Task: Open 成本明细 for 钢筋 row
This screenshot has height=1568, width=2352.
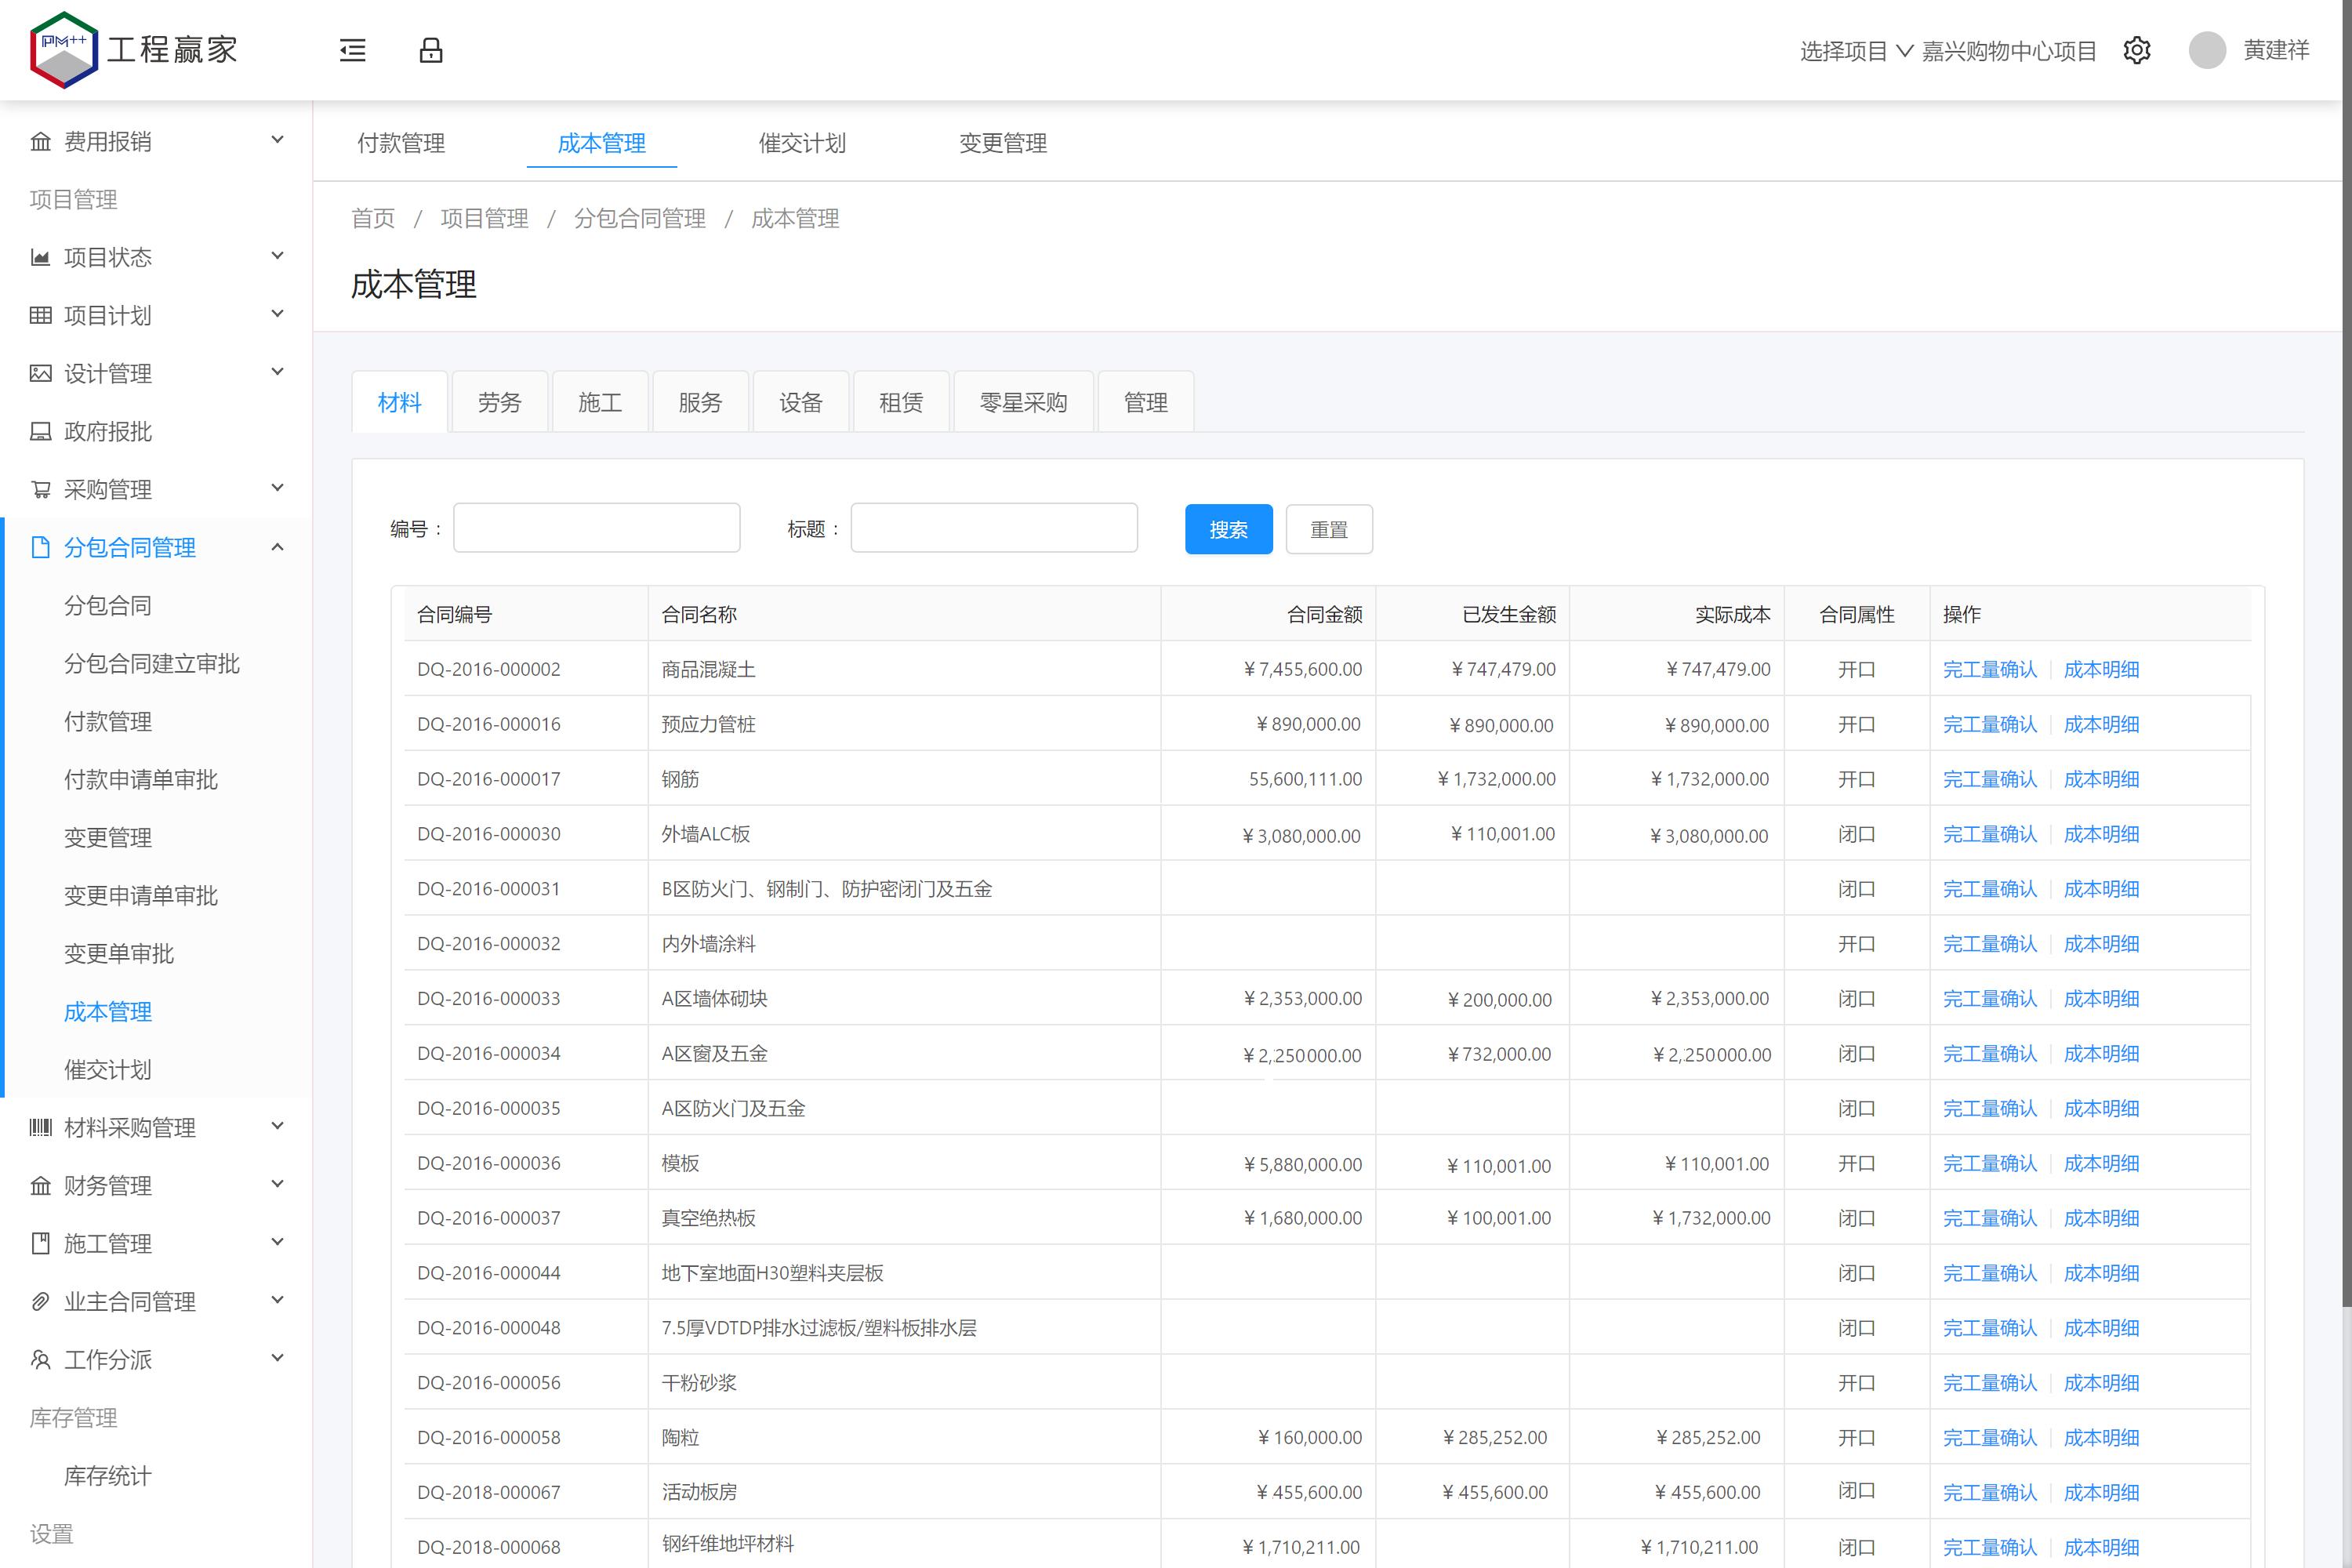Action: click(x=2101, y=779)
